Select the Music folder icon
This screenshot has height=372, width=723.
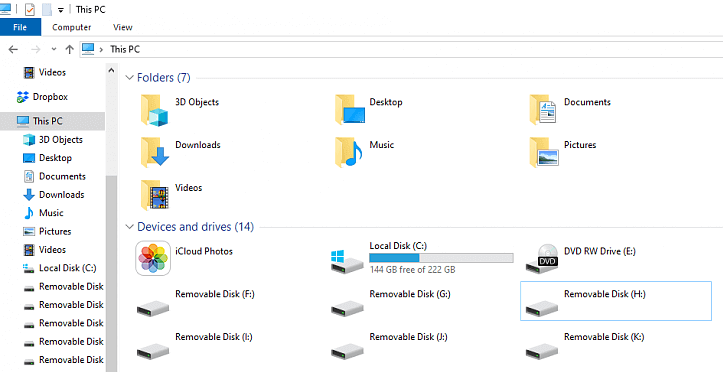tap(349, 153)
